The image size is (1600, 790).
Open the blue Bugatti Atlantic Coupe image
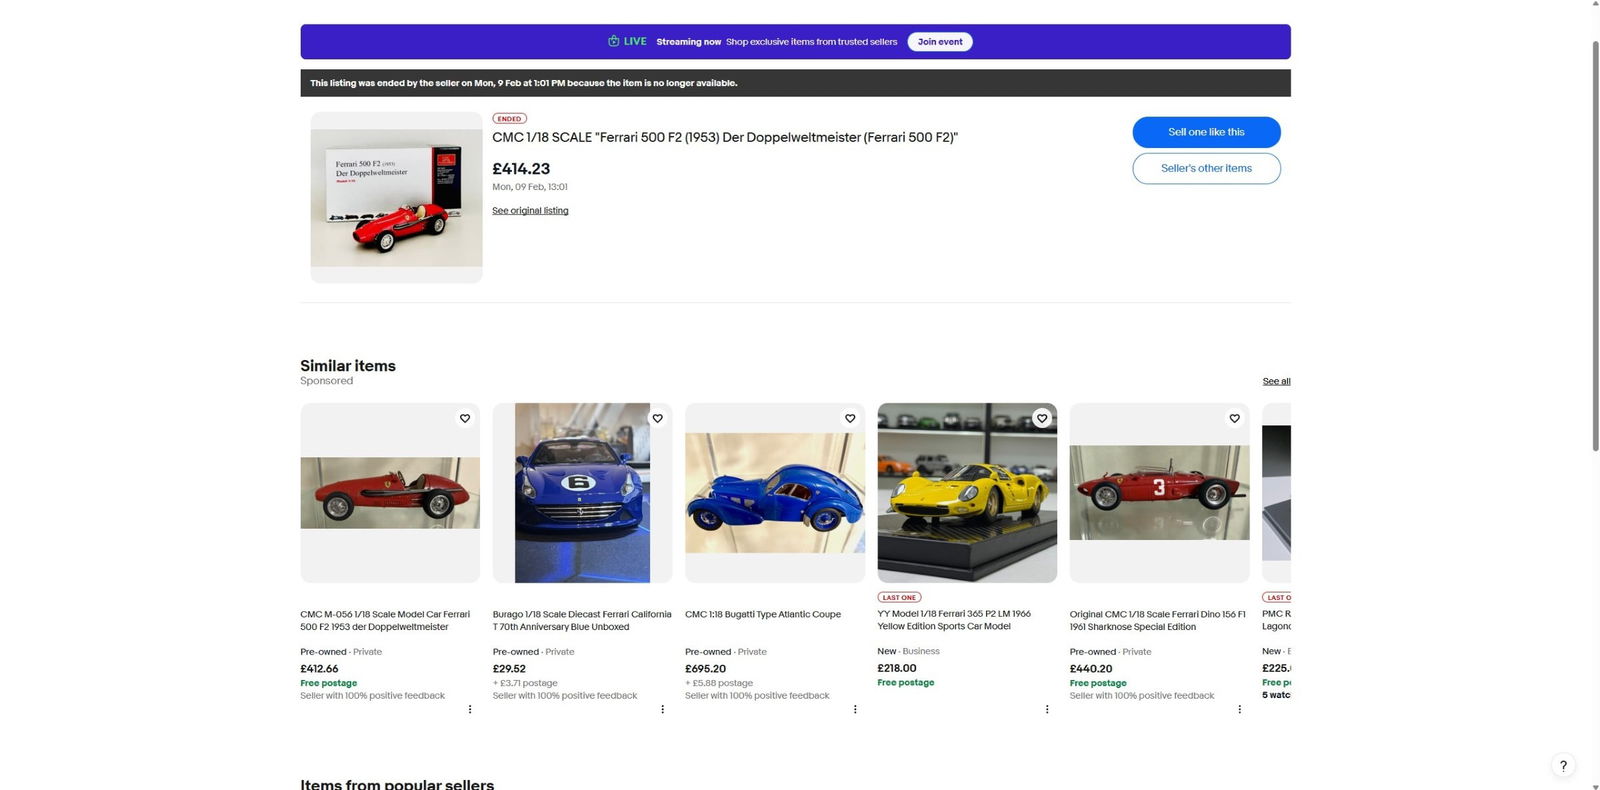point(775,493)
